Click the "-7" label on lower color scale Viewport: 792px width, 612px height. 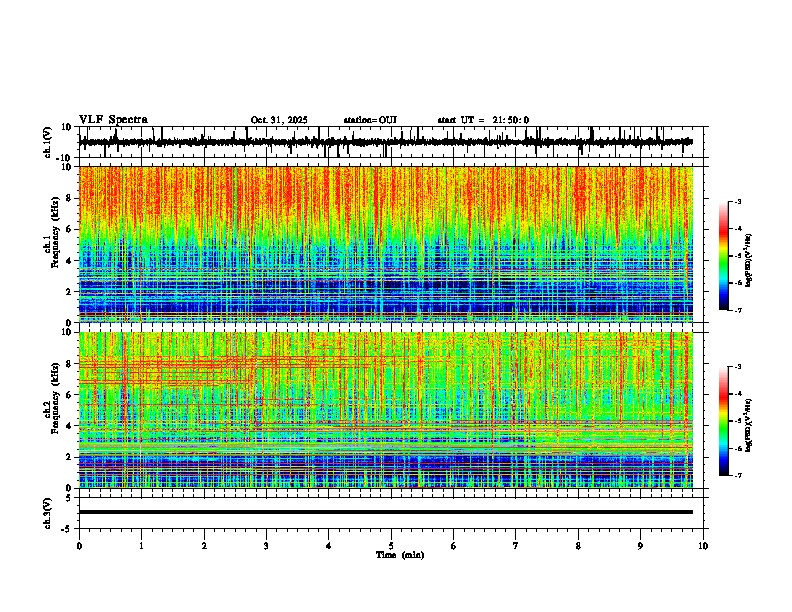[738, 476]
